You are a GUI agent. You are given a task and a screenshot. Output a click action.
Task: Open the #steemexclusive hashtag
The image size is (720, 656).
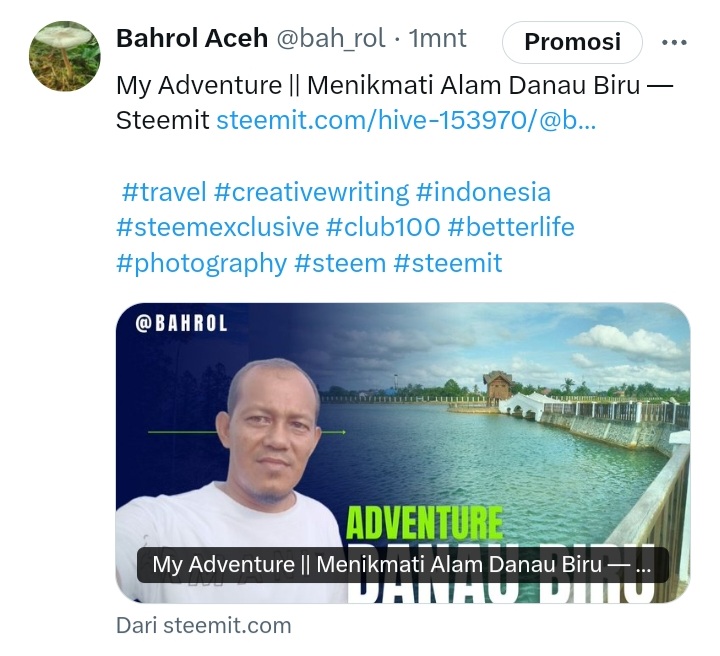[x=217, y=227]
